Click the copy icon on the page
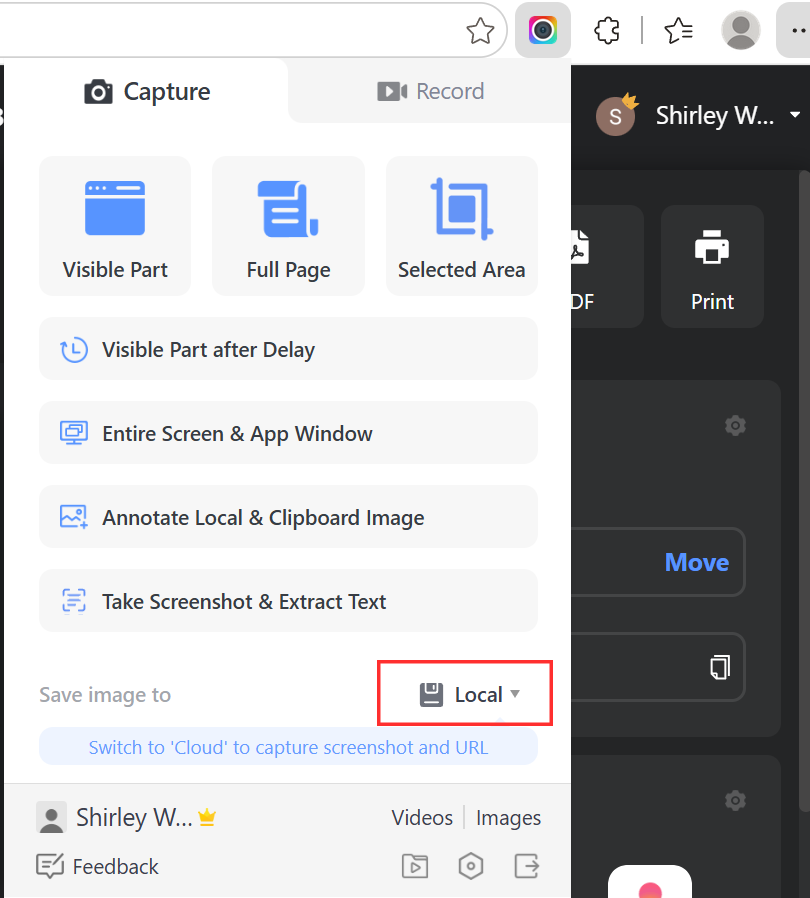 [x=719, y=667]
